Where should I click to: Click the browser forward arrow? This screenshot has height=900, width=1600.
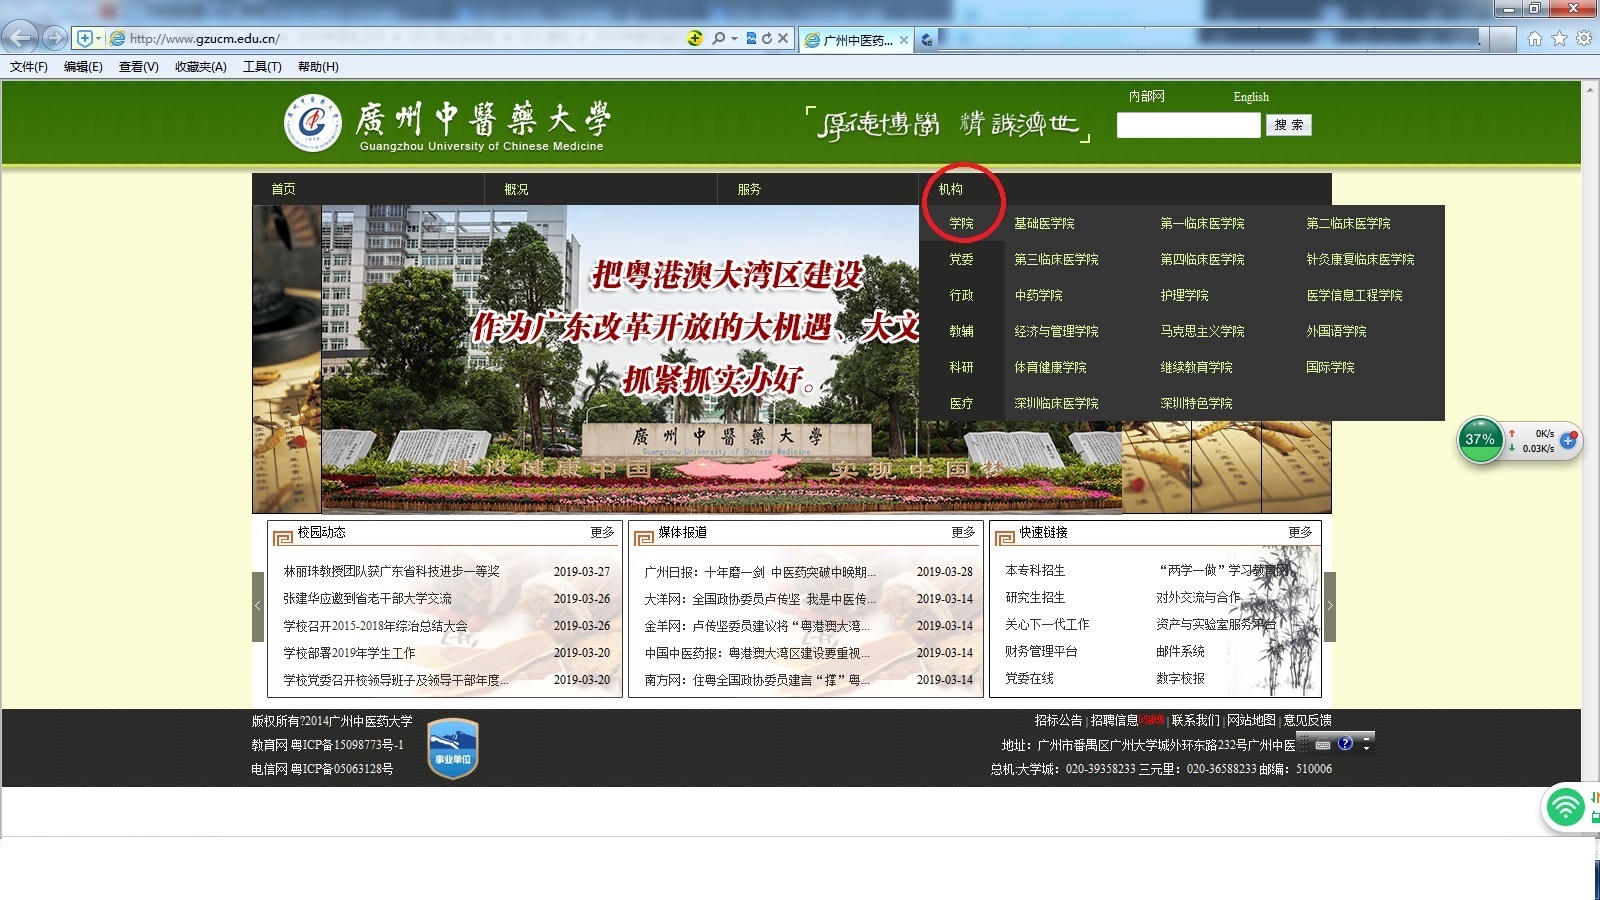(x=55, y=38)
